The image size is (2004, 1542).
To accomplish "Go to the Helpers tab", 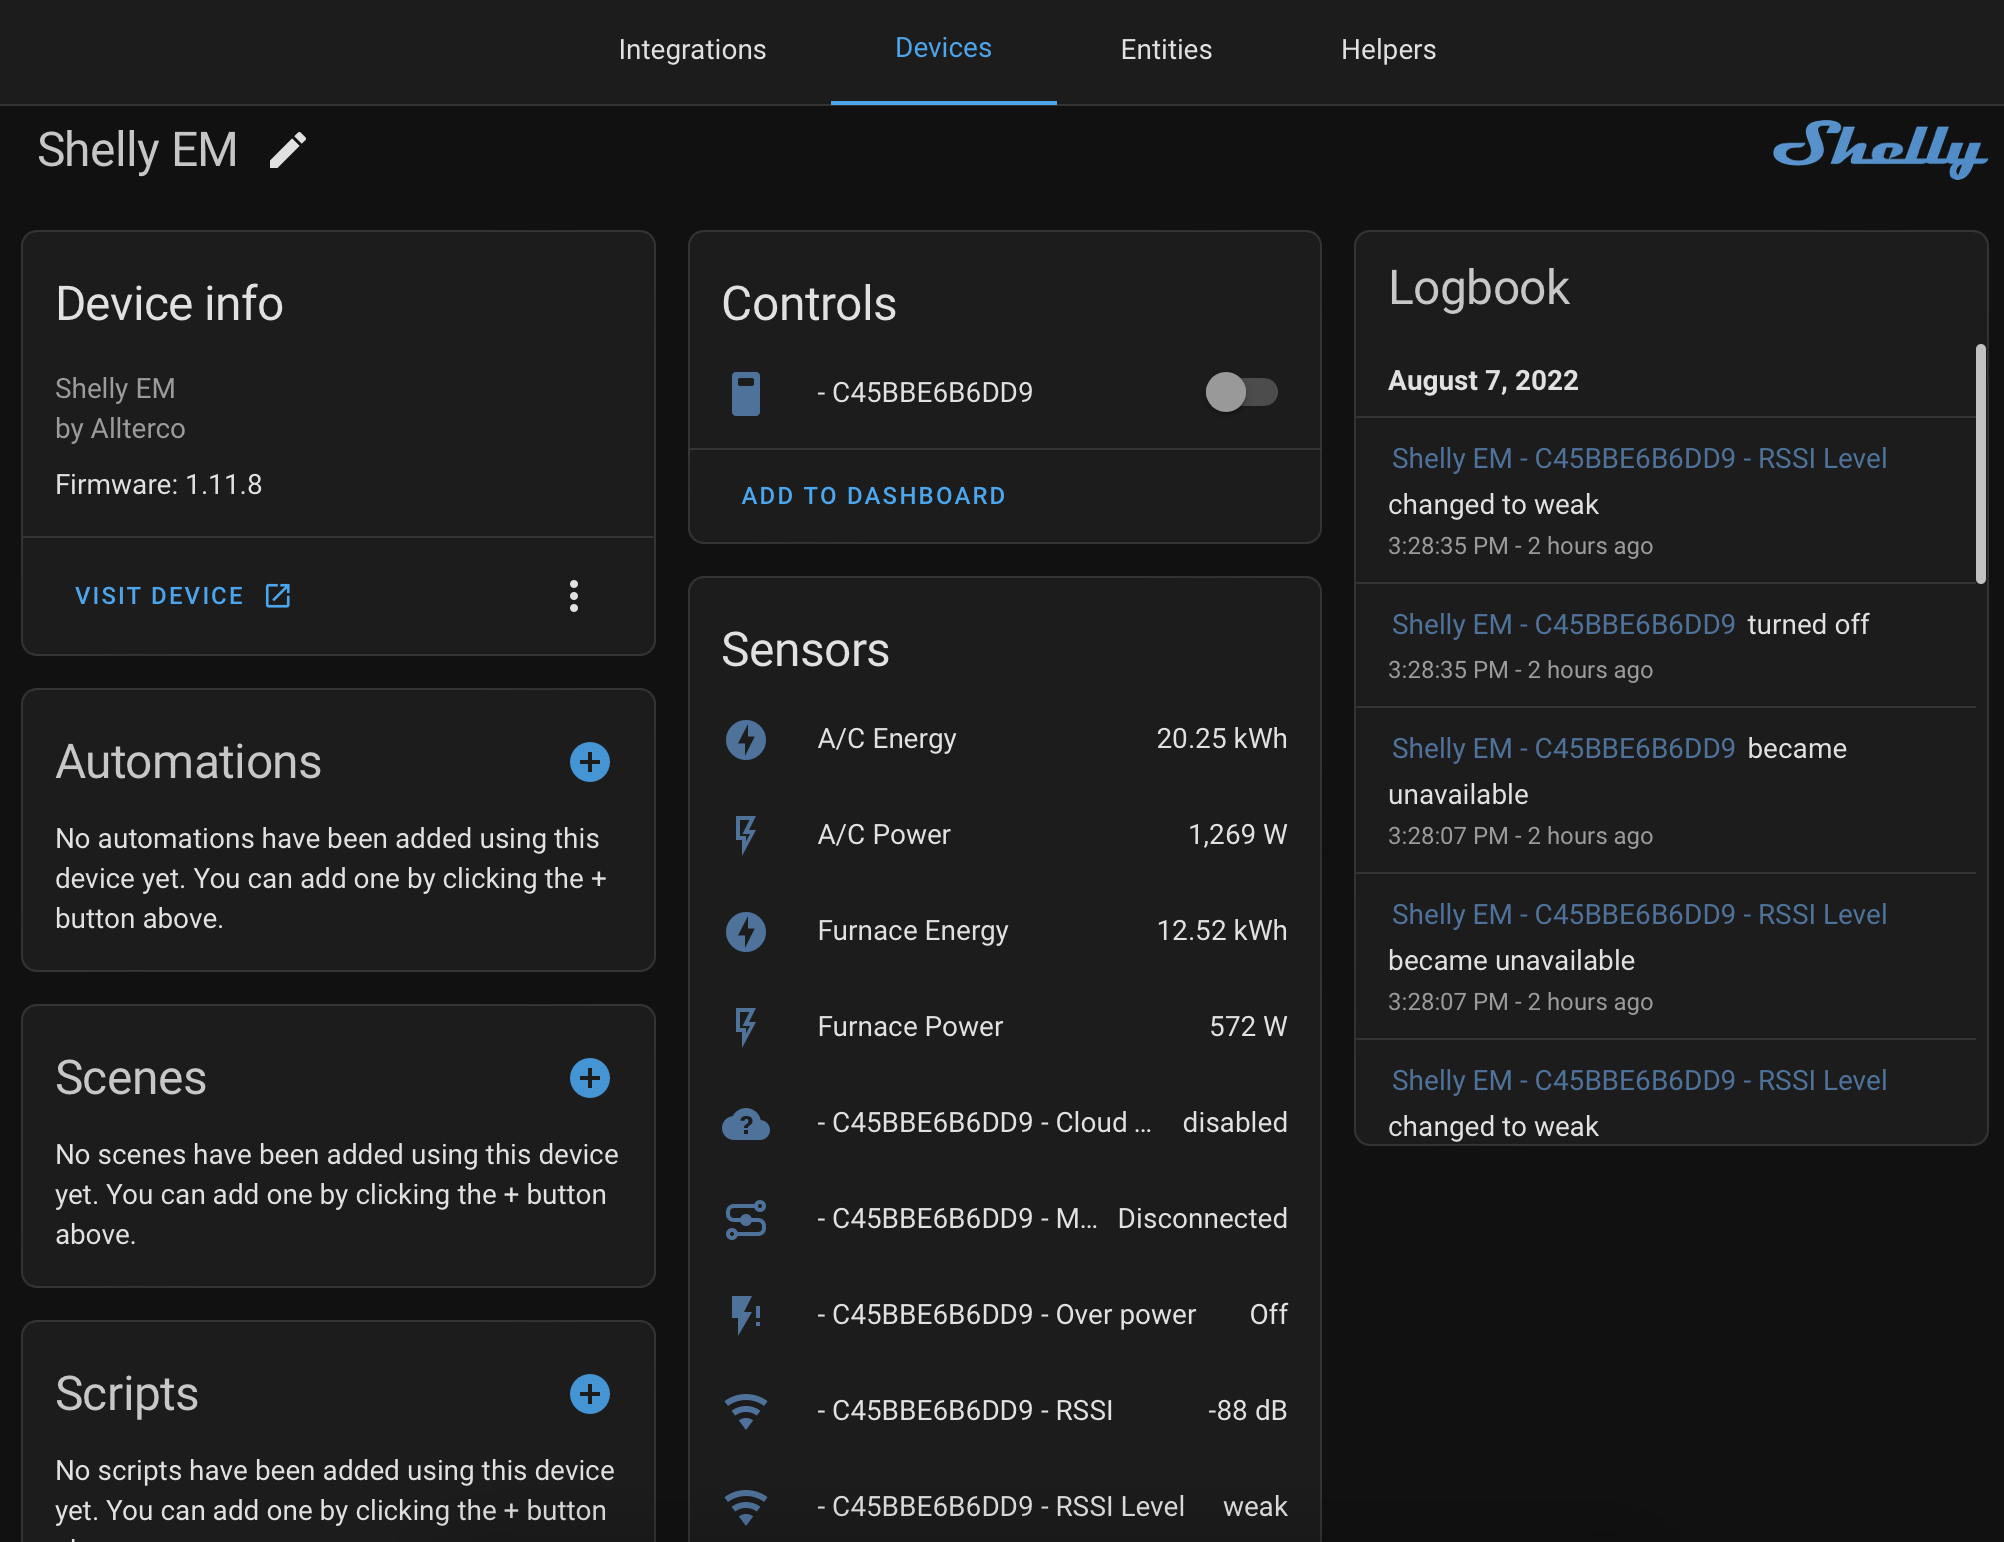I will 1388,49.
